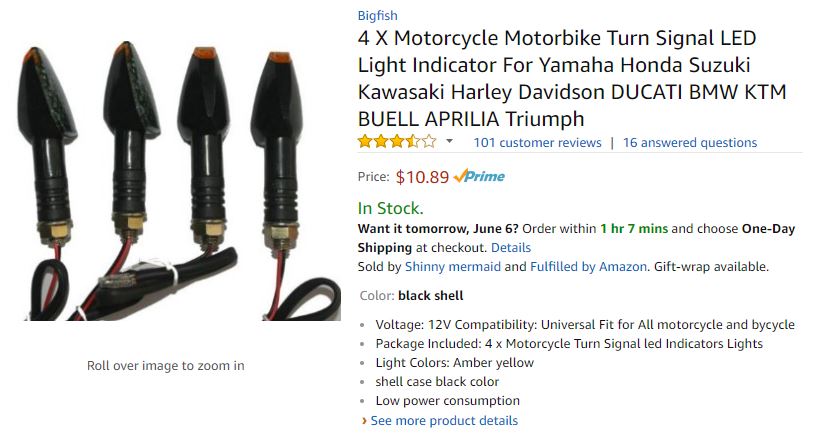Click Roll over image to zoom caption

coord(166,366)
